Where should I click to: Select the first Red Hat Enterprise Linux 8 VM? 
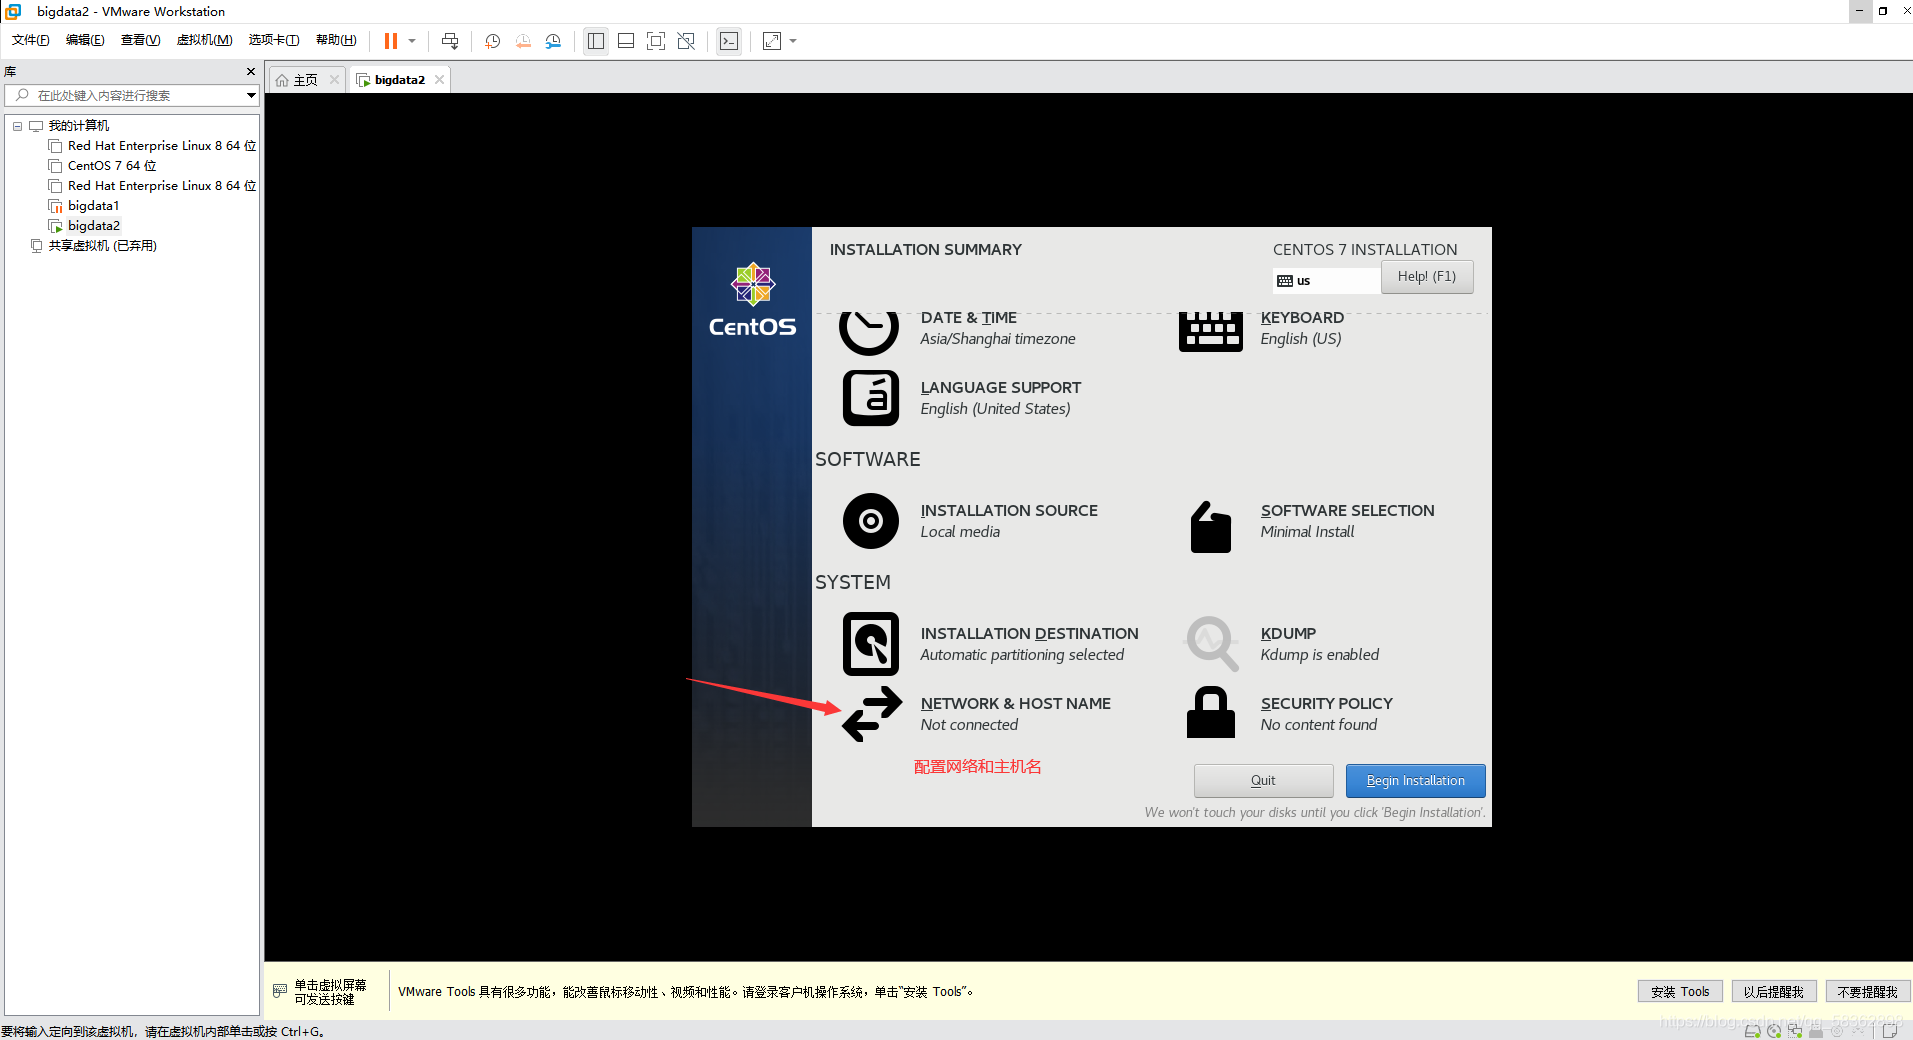[x=152, y=146]
